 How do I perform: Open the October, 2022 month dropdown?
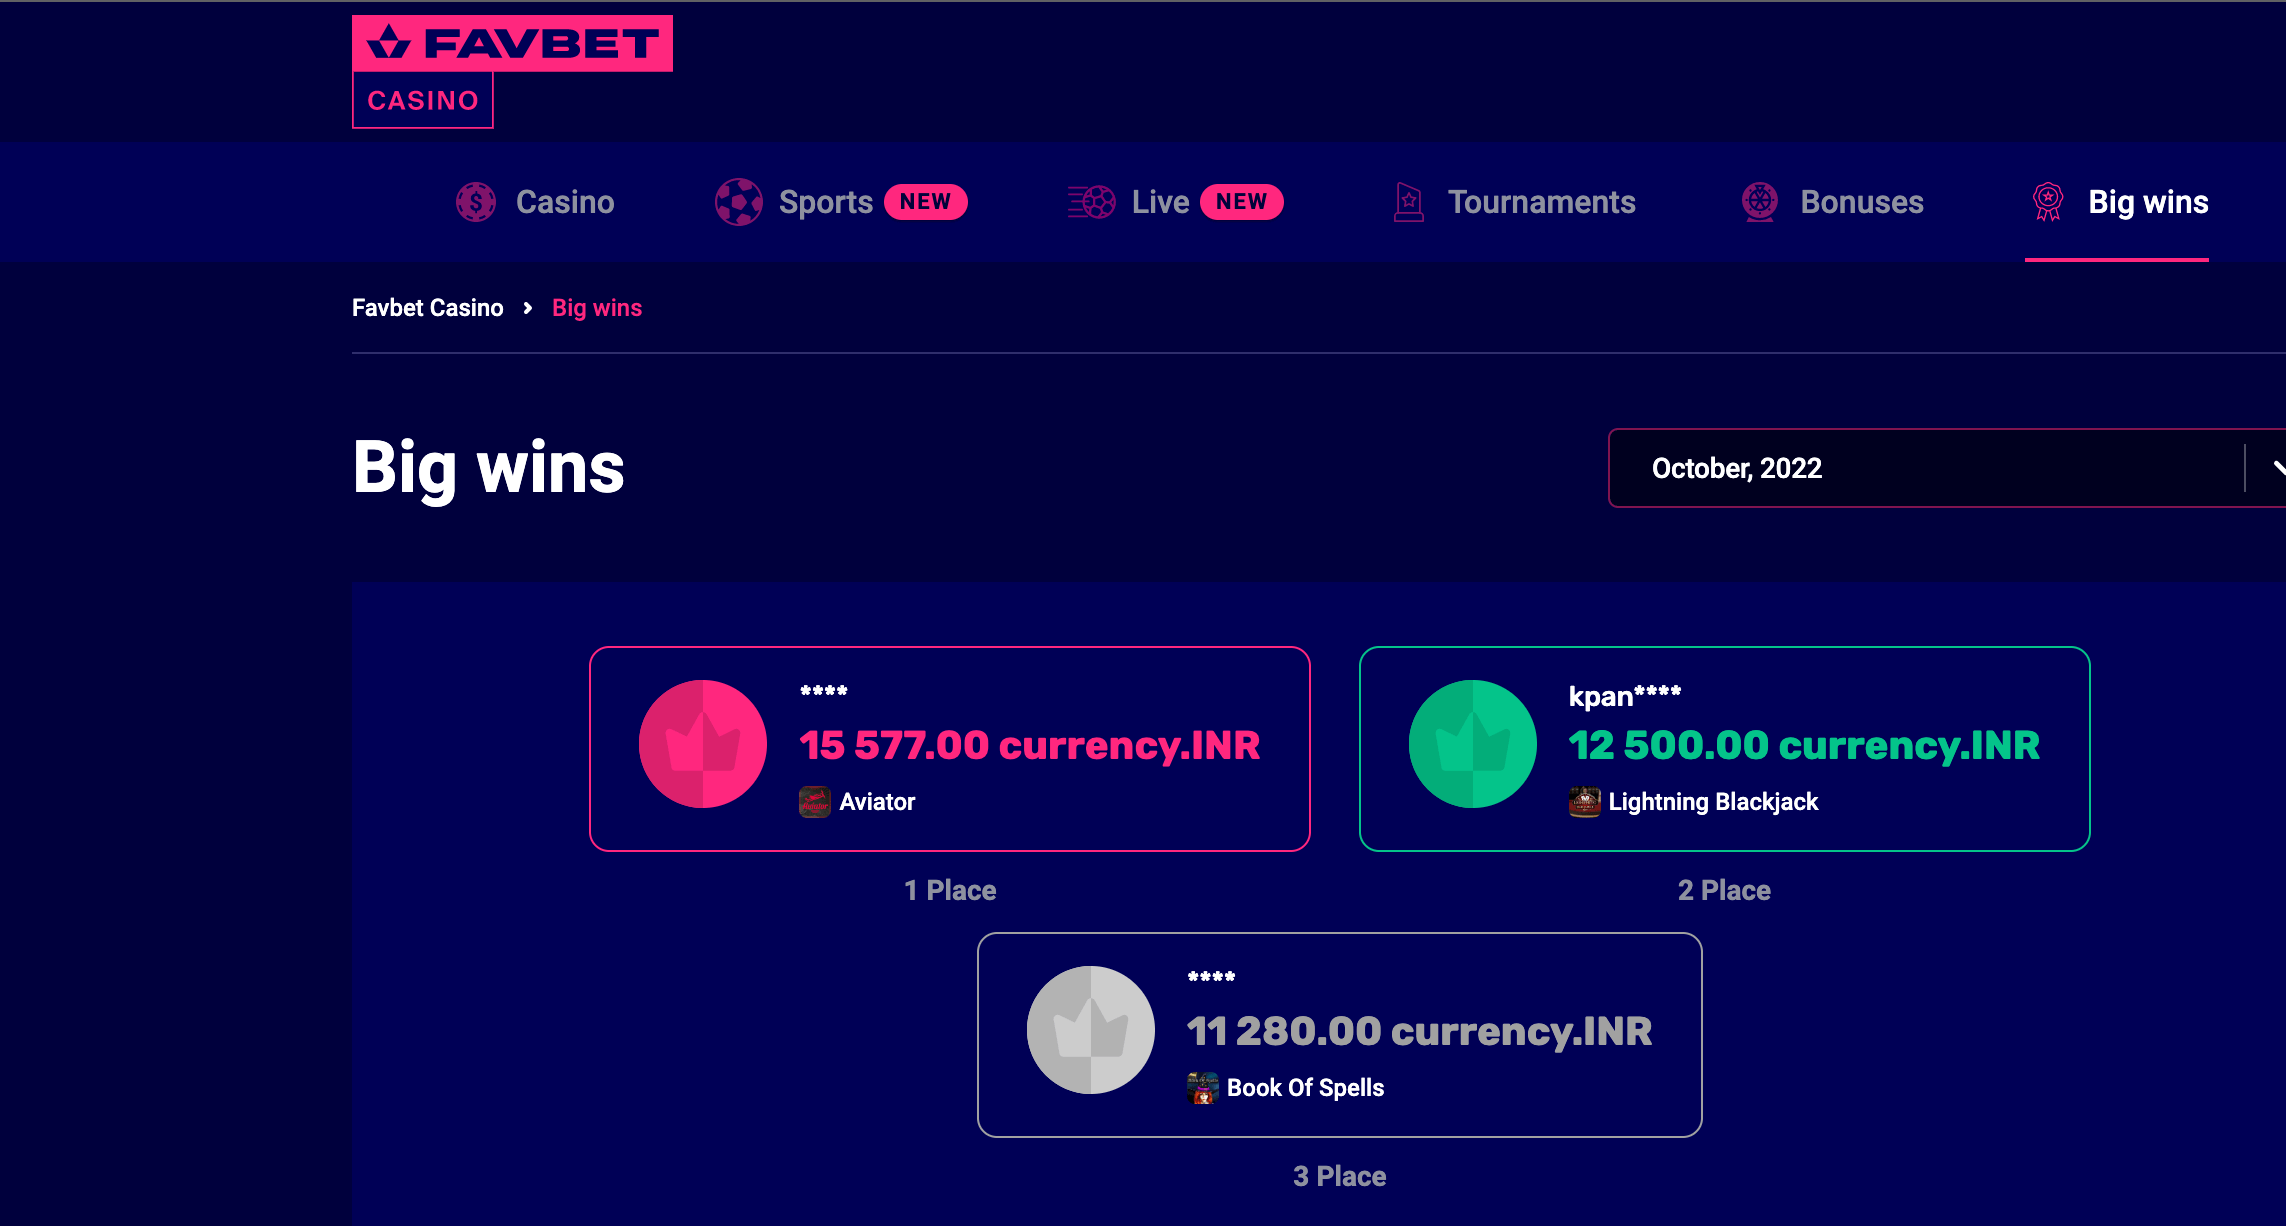(1946, 468)
